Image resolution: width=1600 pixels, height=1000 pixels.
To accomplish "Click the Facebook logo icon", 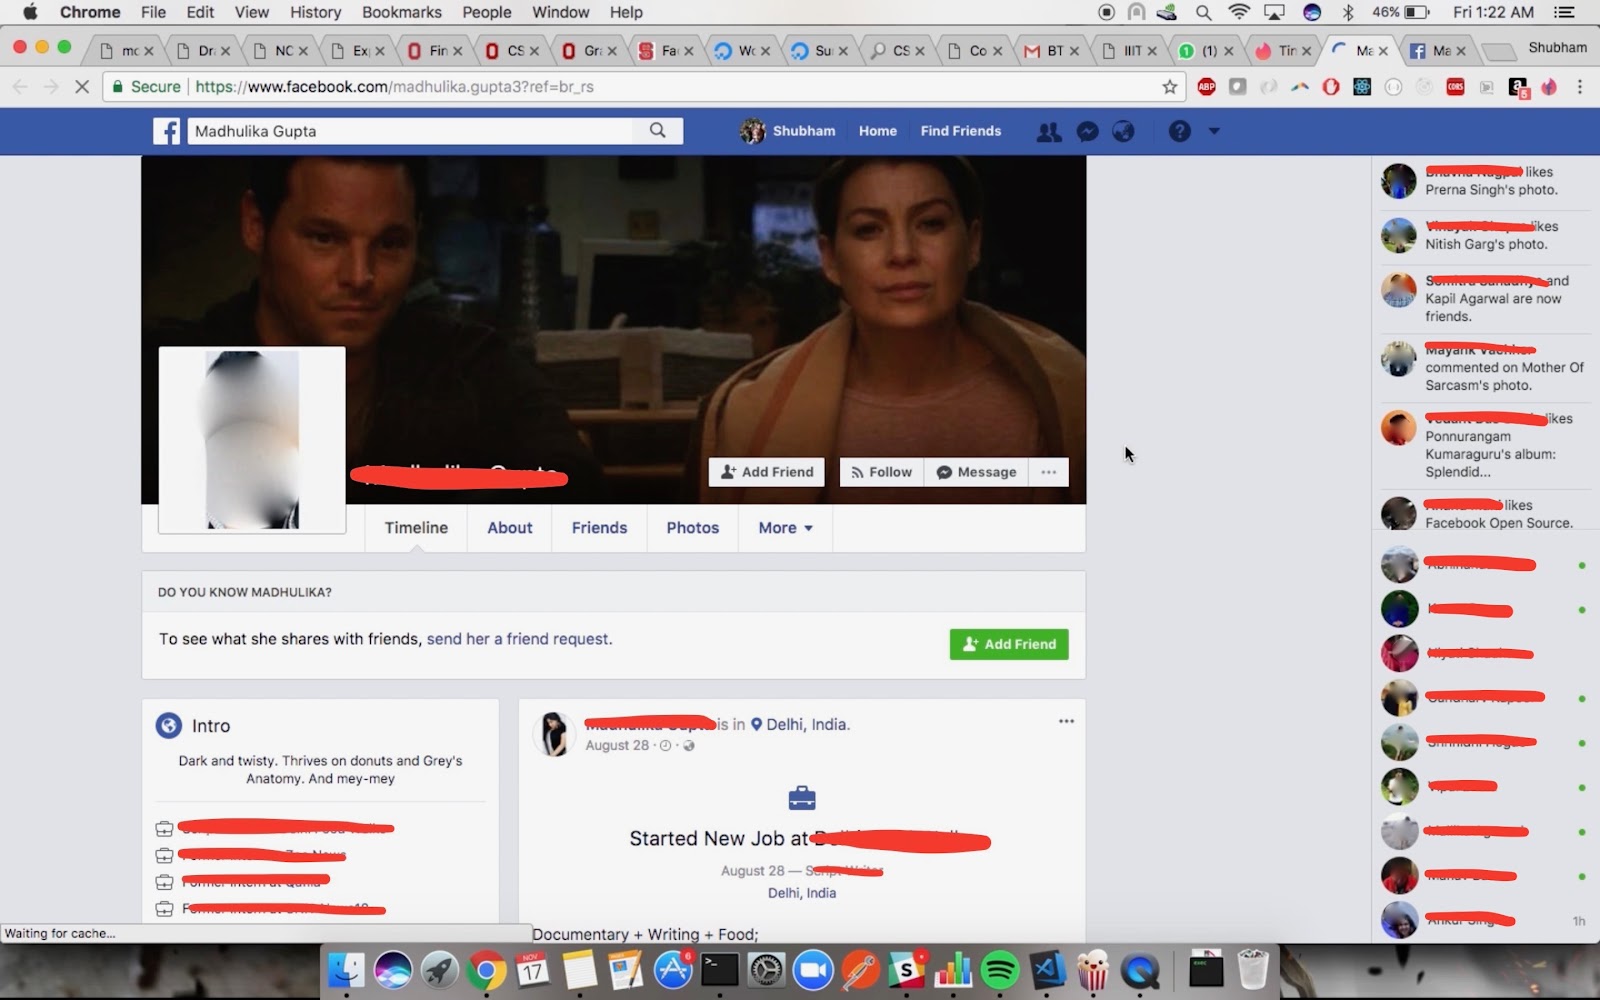I will pyautogui.click(x=166, y=131).
